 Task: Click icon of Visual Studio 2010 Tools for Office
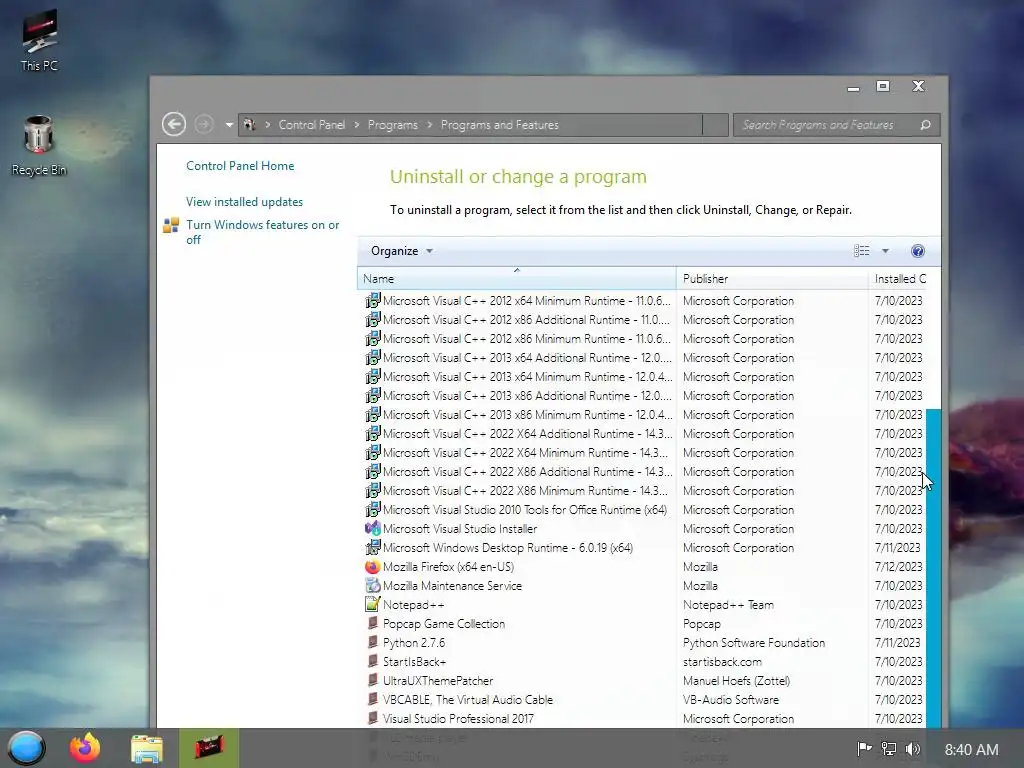[x=372, y=509]
